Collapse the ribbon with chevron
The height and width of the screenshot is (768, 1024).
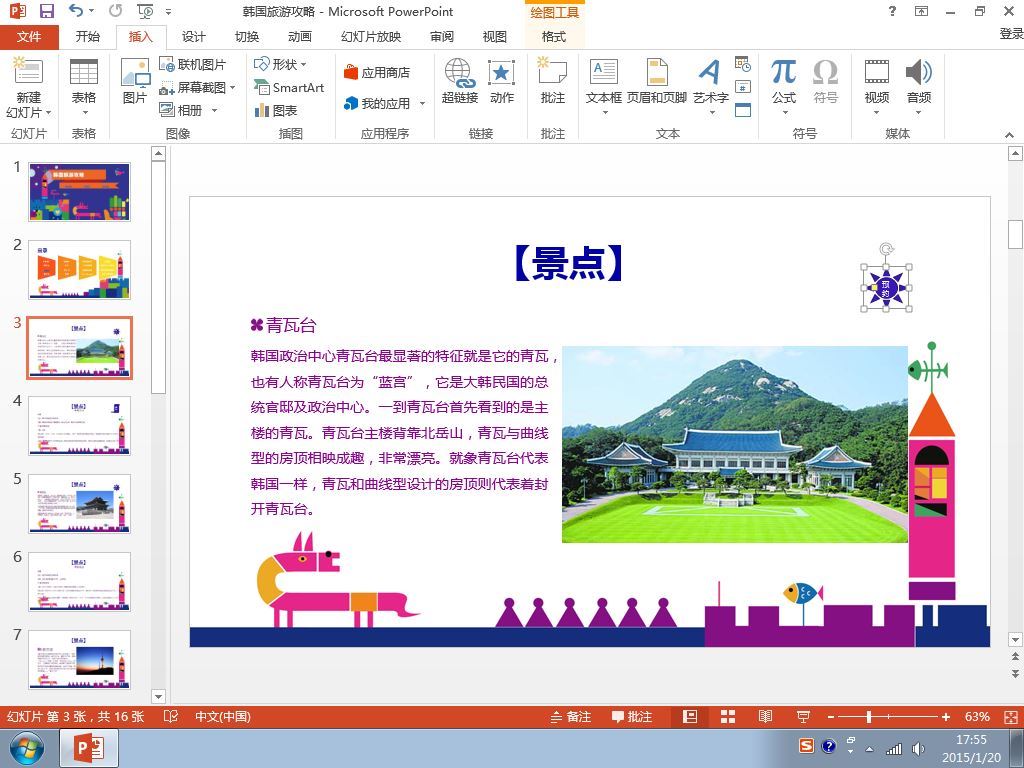coord(1009,135)
